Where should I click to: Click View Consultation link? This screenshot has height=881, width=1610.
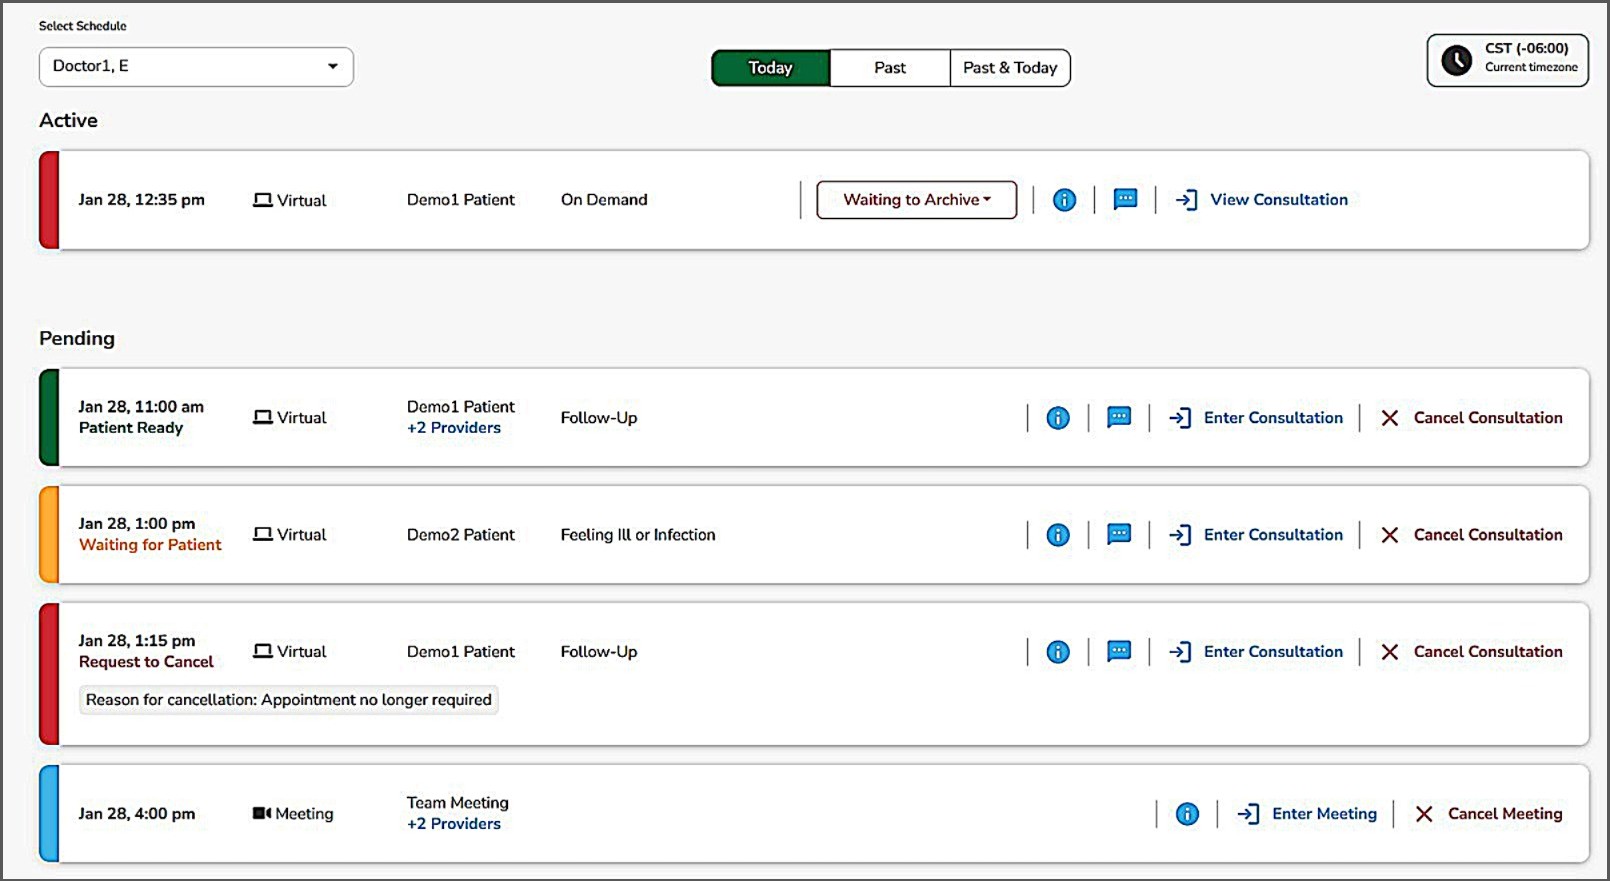tap(1278, 200)
